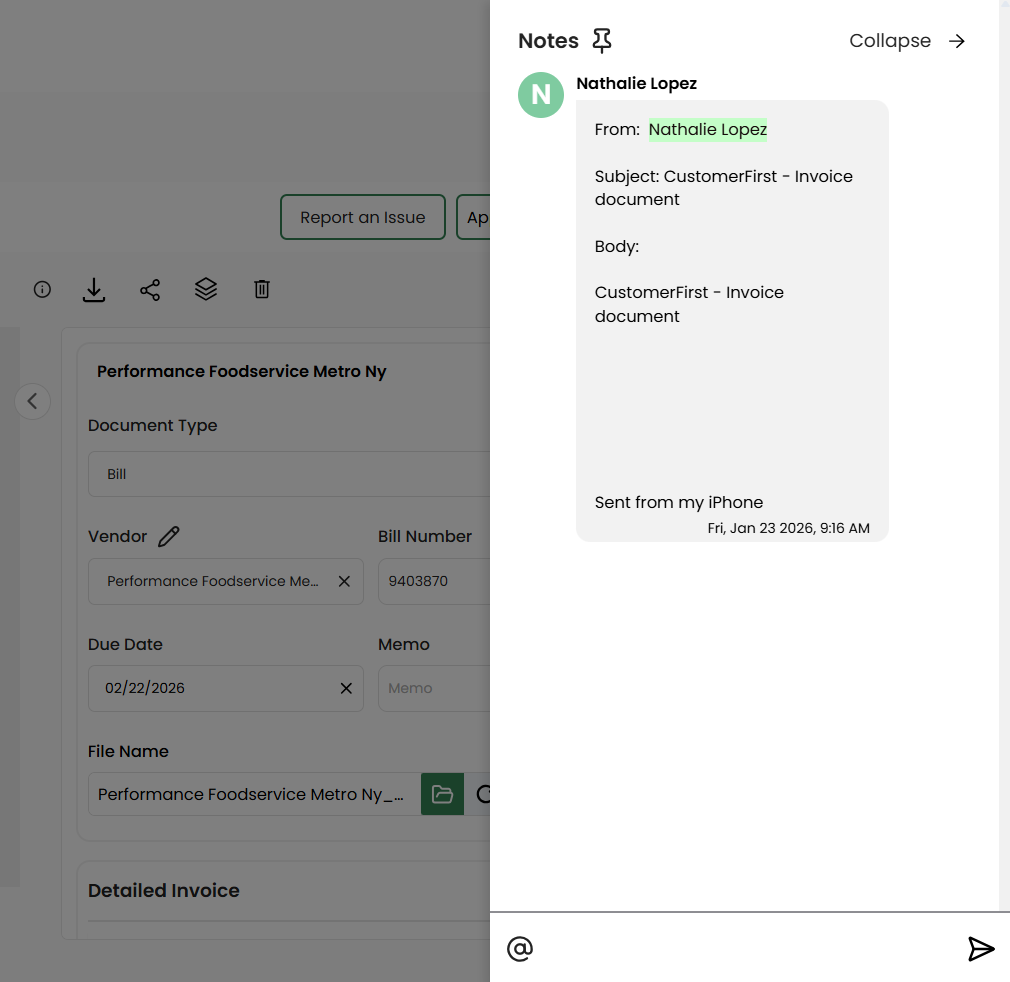Click the Report an Issue button
The width and height of the screenshot is (1010, 982).
(362, 217)
